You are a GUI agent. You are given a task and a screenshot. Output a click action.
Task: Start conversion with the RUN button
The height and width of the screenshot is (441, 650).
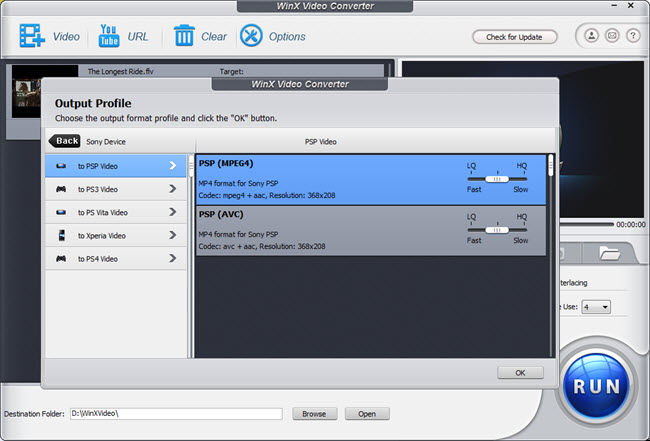[x=596, y=385]
